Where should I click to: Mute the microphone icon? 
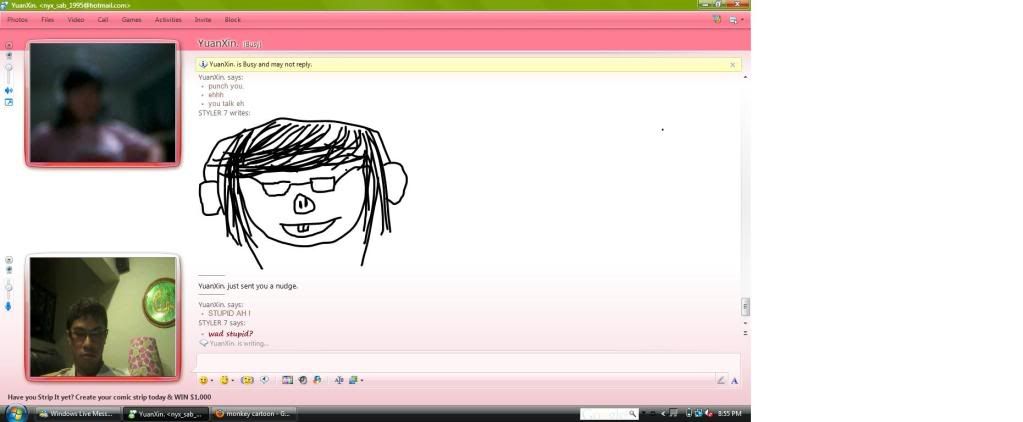(8, 306)
